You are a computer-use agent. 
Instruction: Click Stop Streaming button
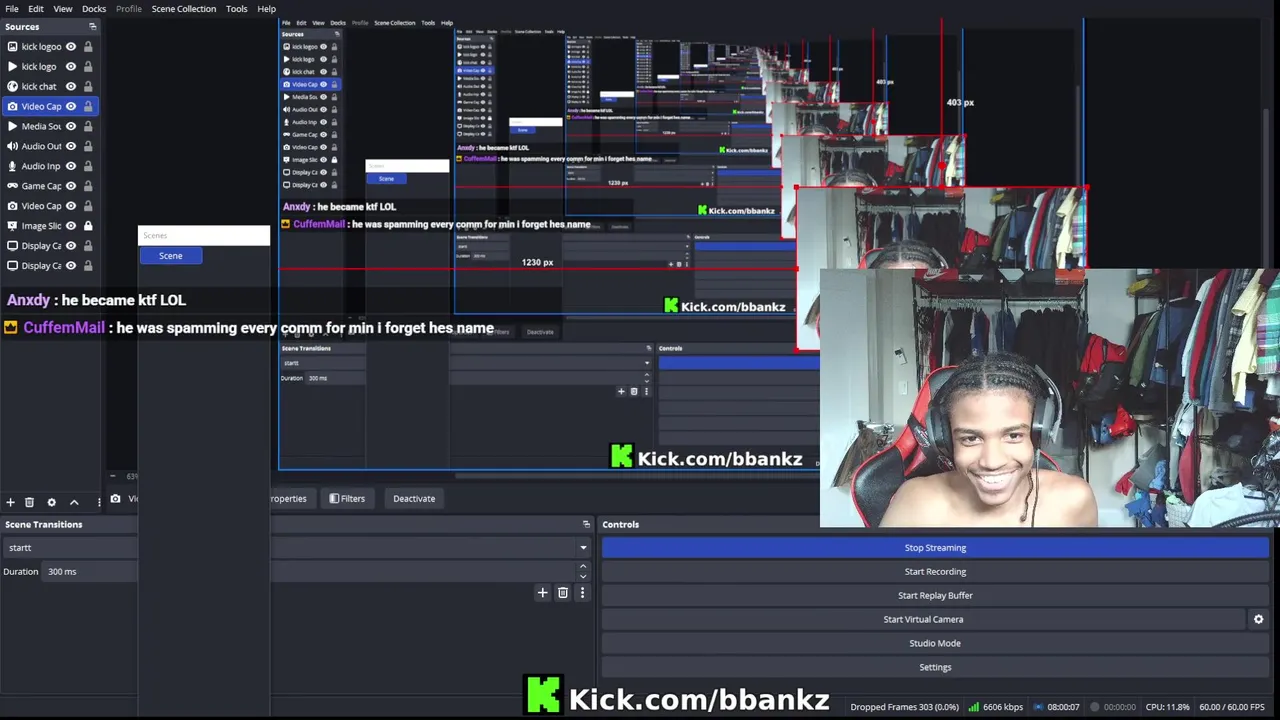(935, 548)
